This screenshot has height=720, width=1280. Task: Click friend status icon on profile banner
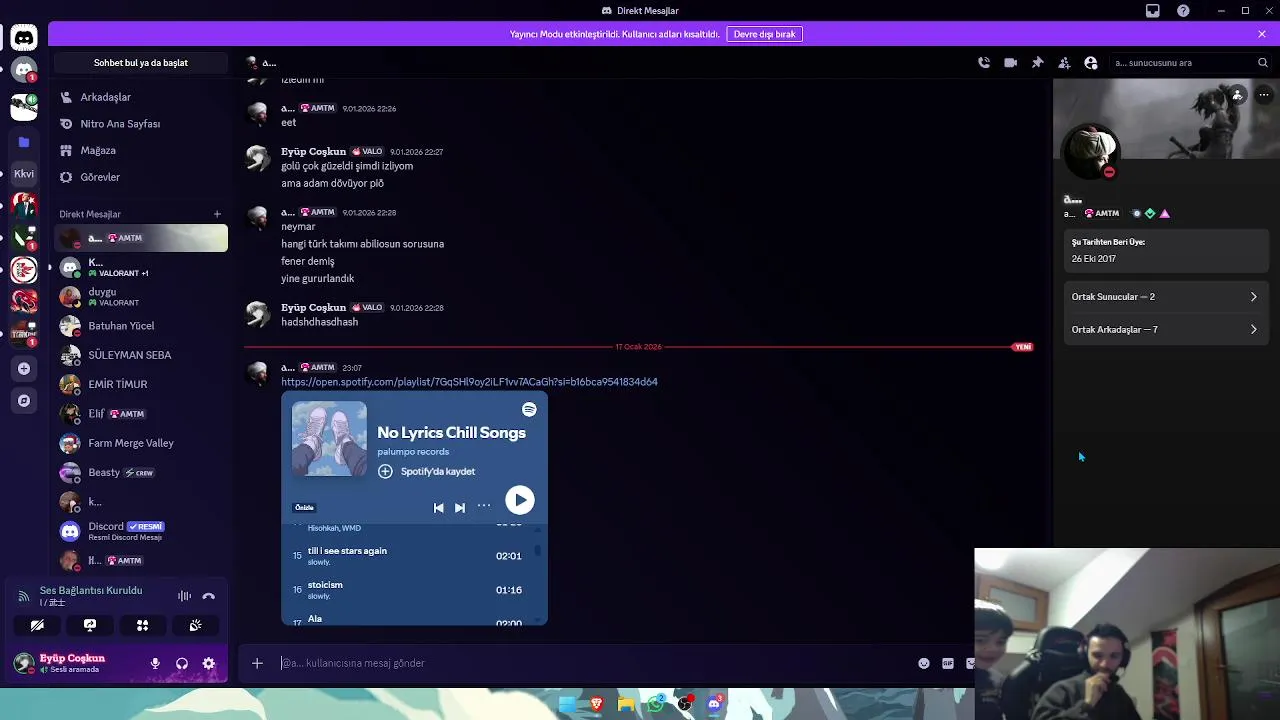click(x=1237, y=95)
